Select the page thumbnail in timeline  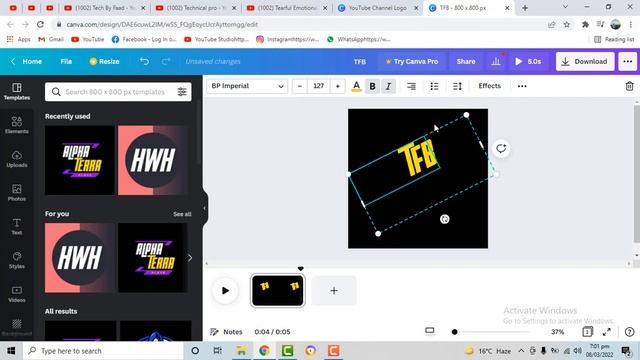(x=278, y=291)
